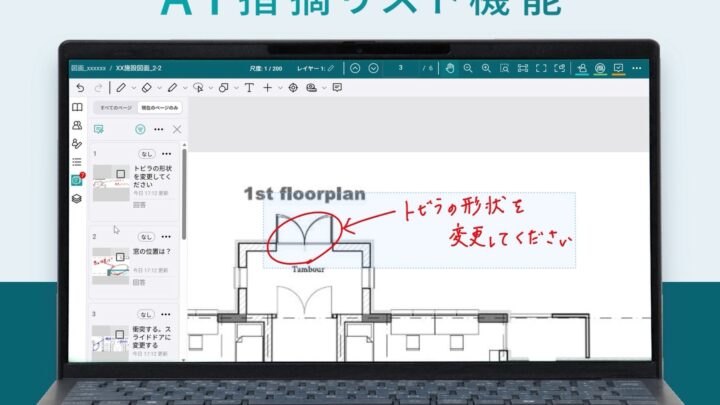Select the eraser tool
The width and height of the screenshot is (720, 405).
pos(146,88)
